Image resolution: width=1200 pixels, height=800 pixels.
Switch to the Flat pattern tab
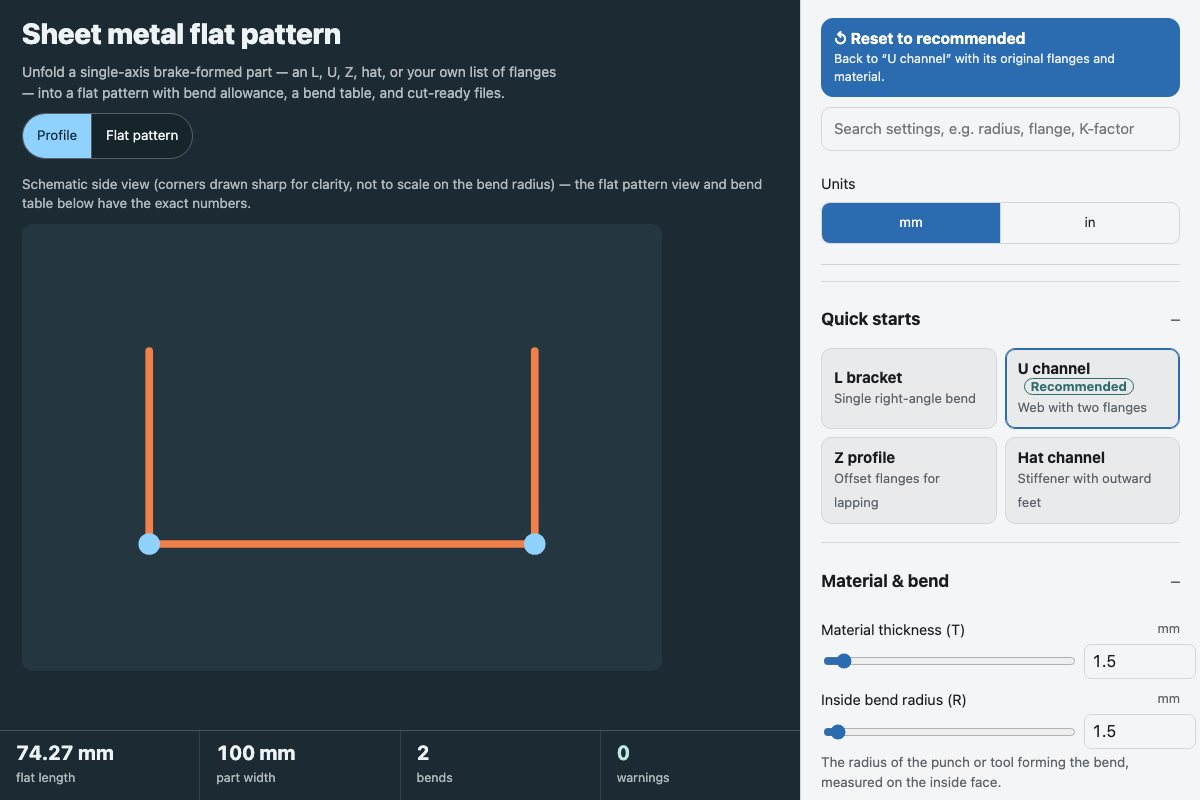pyautogui.click(x=142, y=136)
